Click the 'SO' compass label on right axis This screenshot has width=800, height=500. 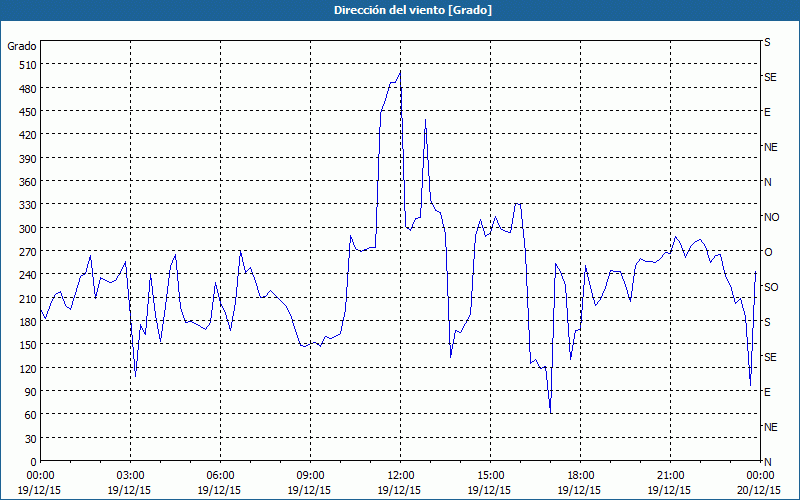point(771,287)
